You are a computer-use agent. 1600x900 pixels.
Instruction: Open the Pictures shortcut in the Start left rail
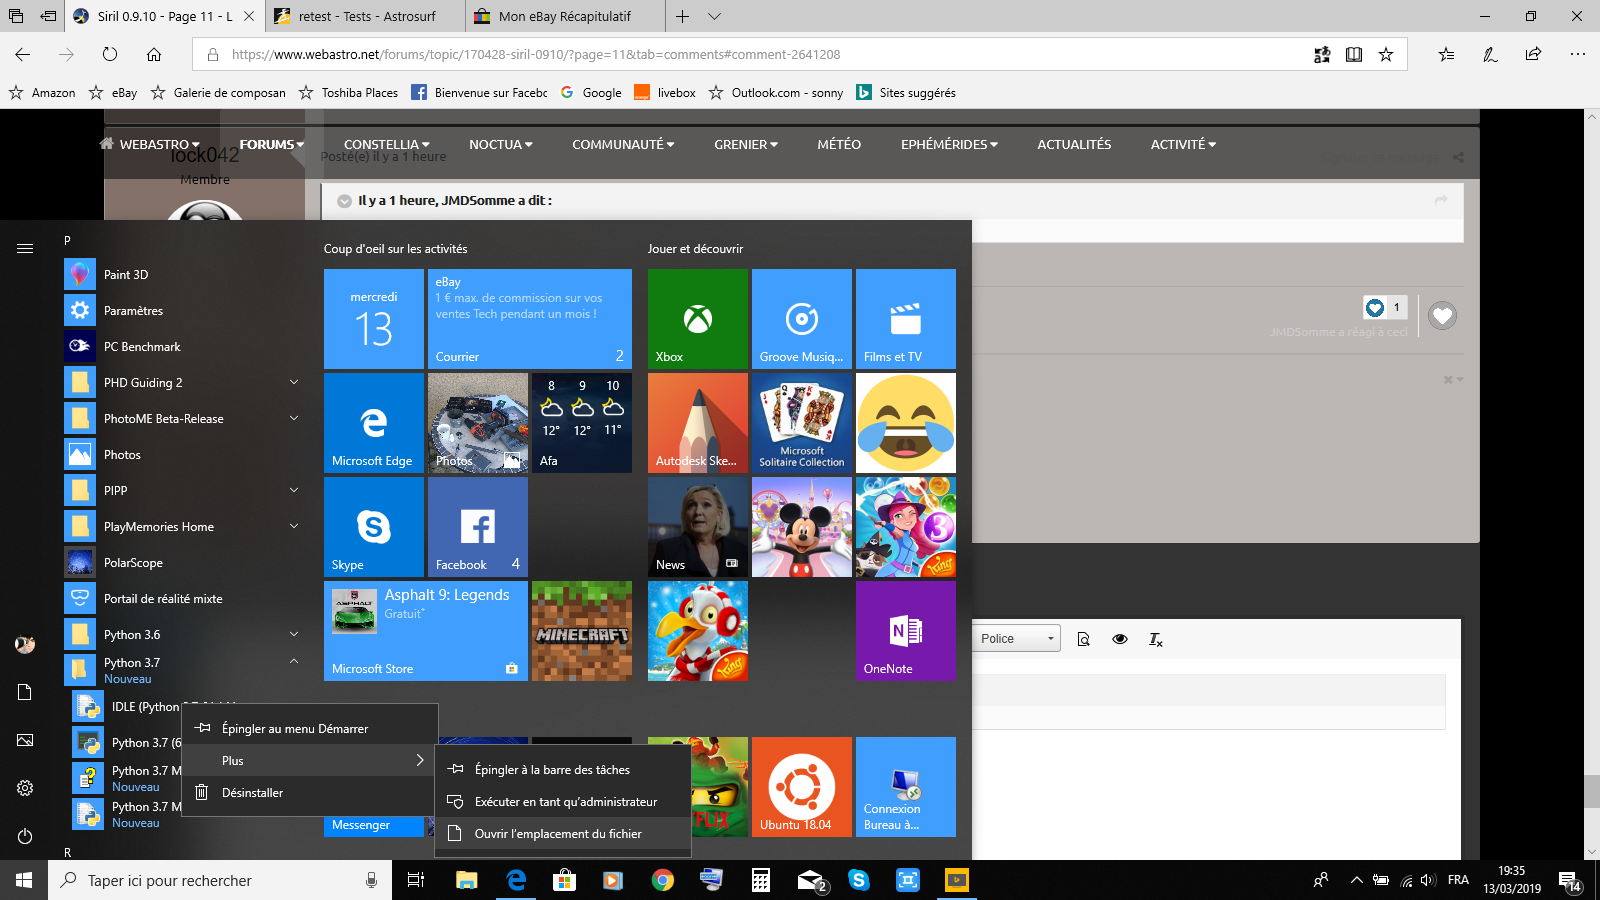click(25, 740)
